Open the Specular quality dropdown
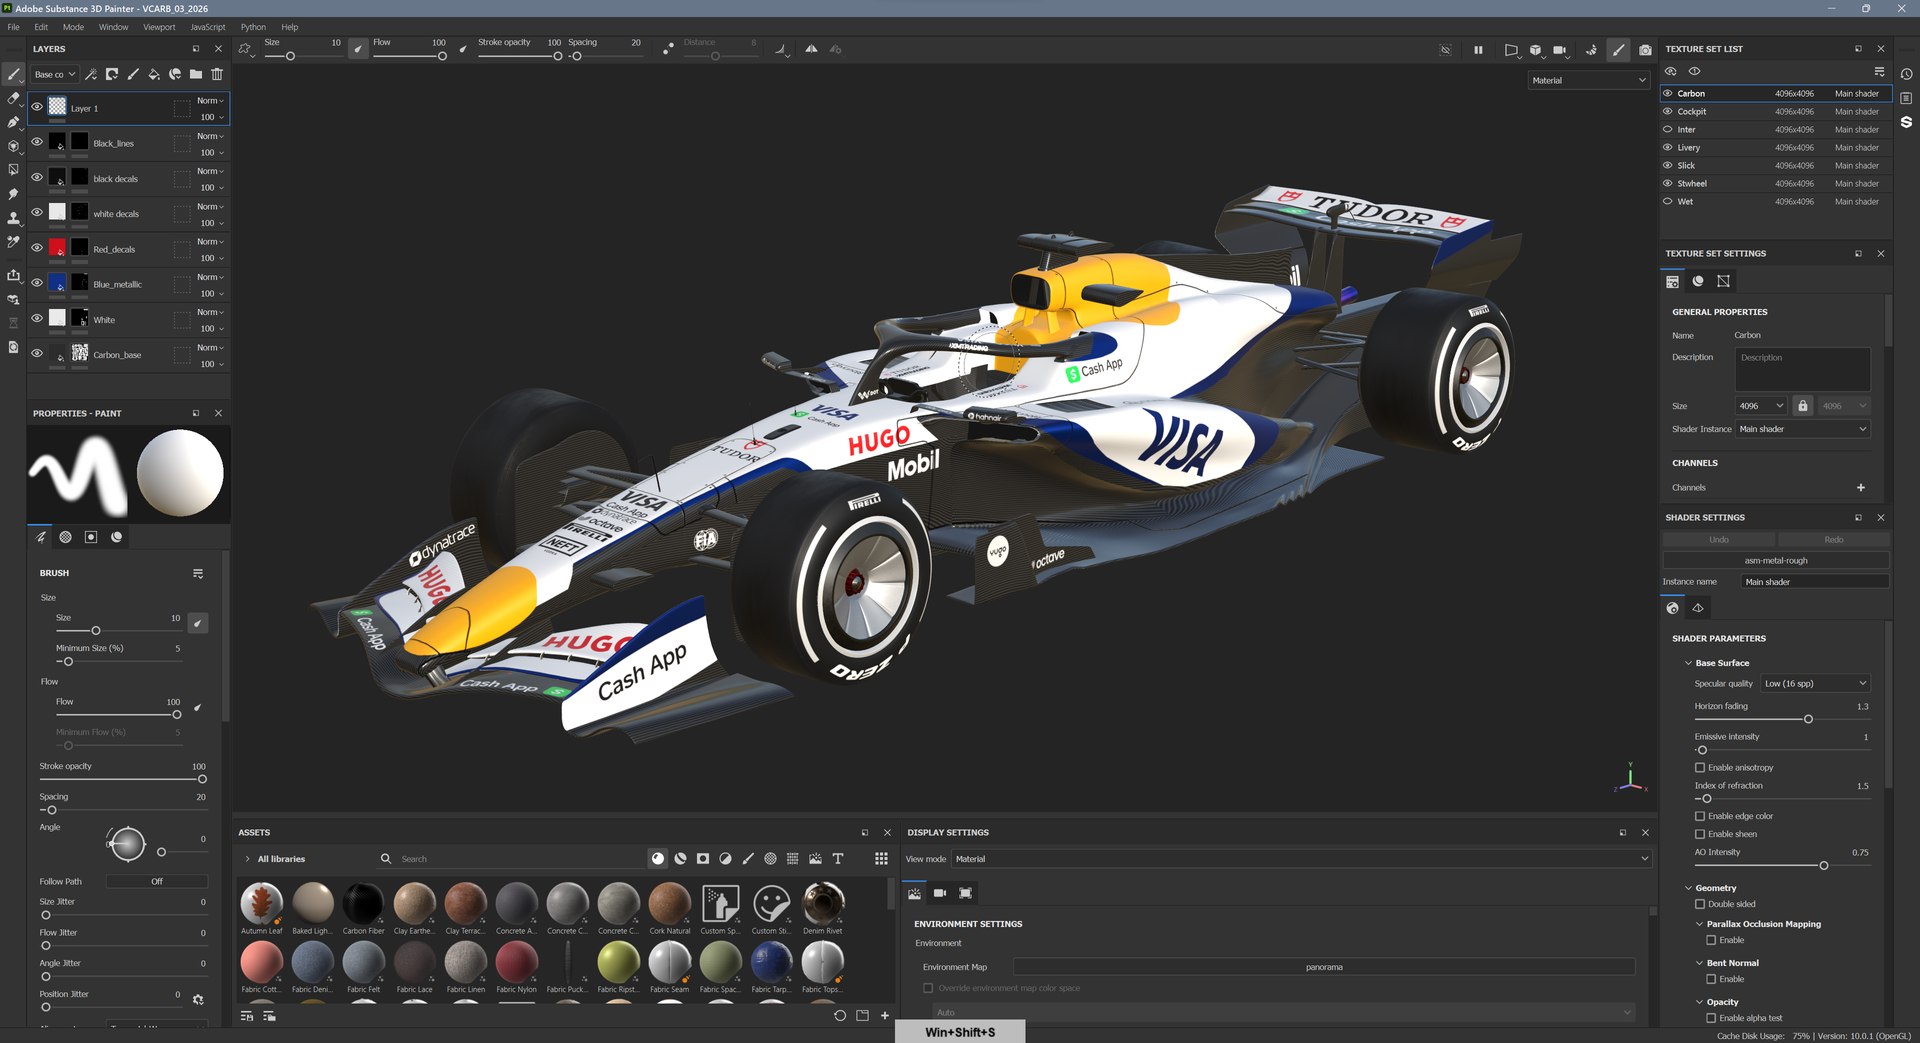The width and height of the screenshot is (1920, 1043). coord(1815,684)
